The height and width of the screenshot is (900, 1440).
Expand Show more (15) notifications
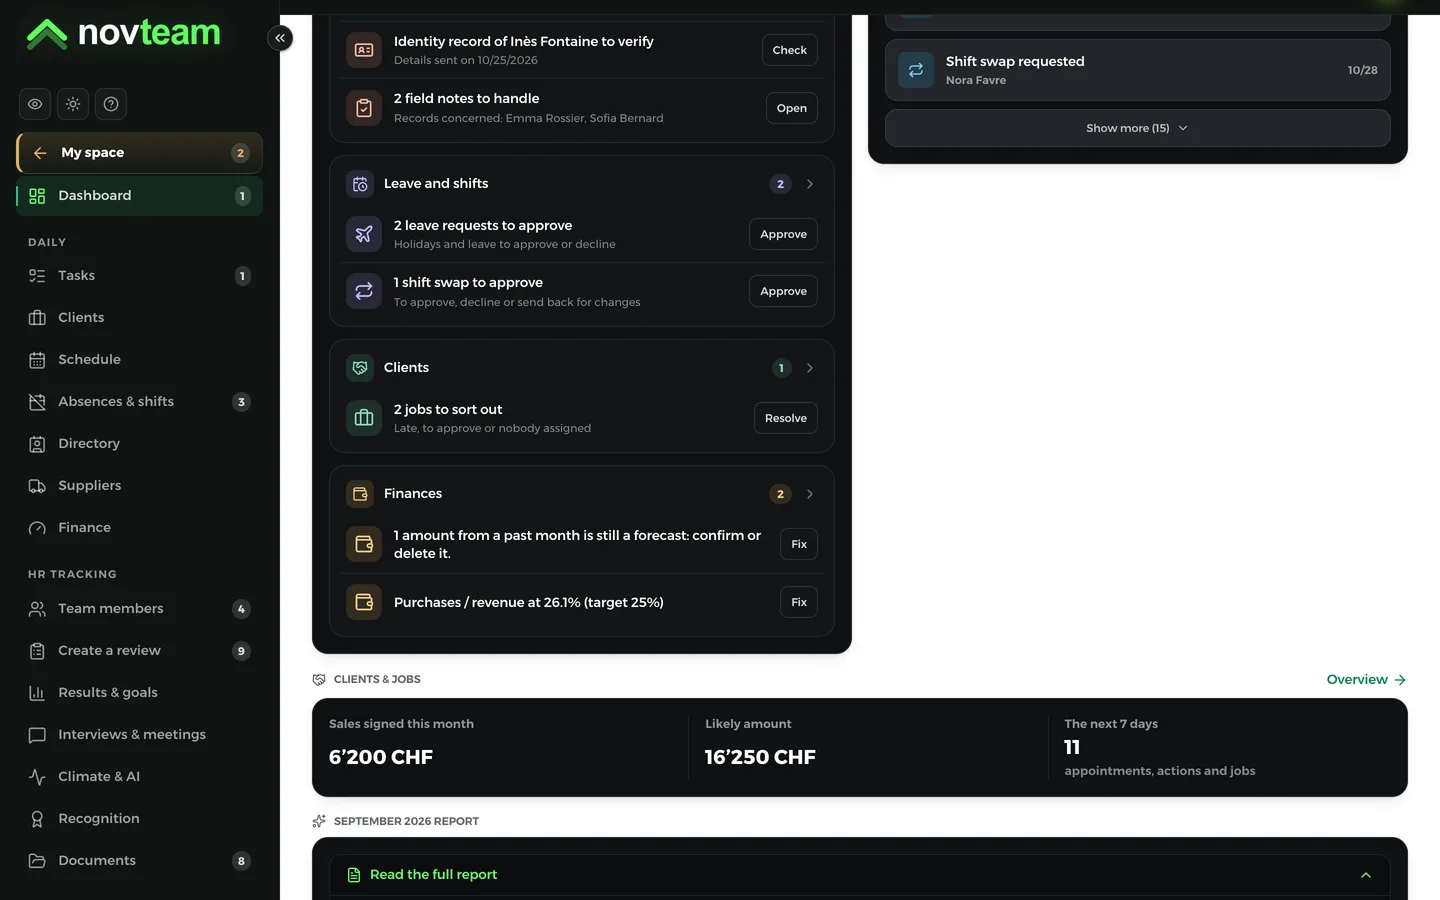coord(1137,128)
